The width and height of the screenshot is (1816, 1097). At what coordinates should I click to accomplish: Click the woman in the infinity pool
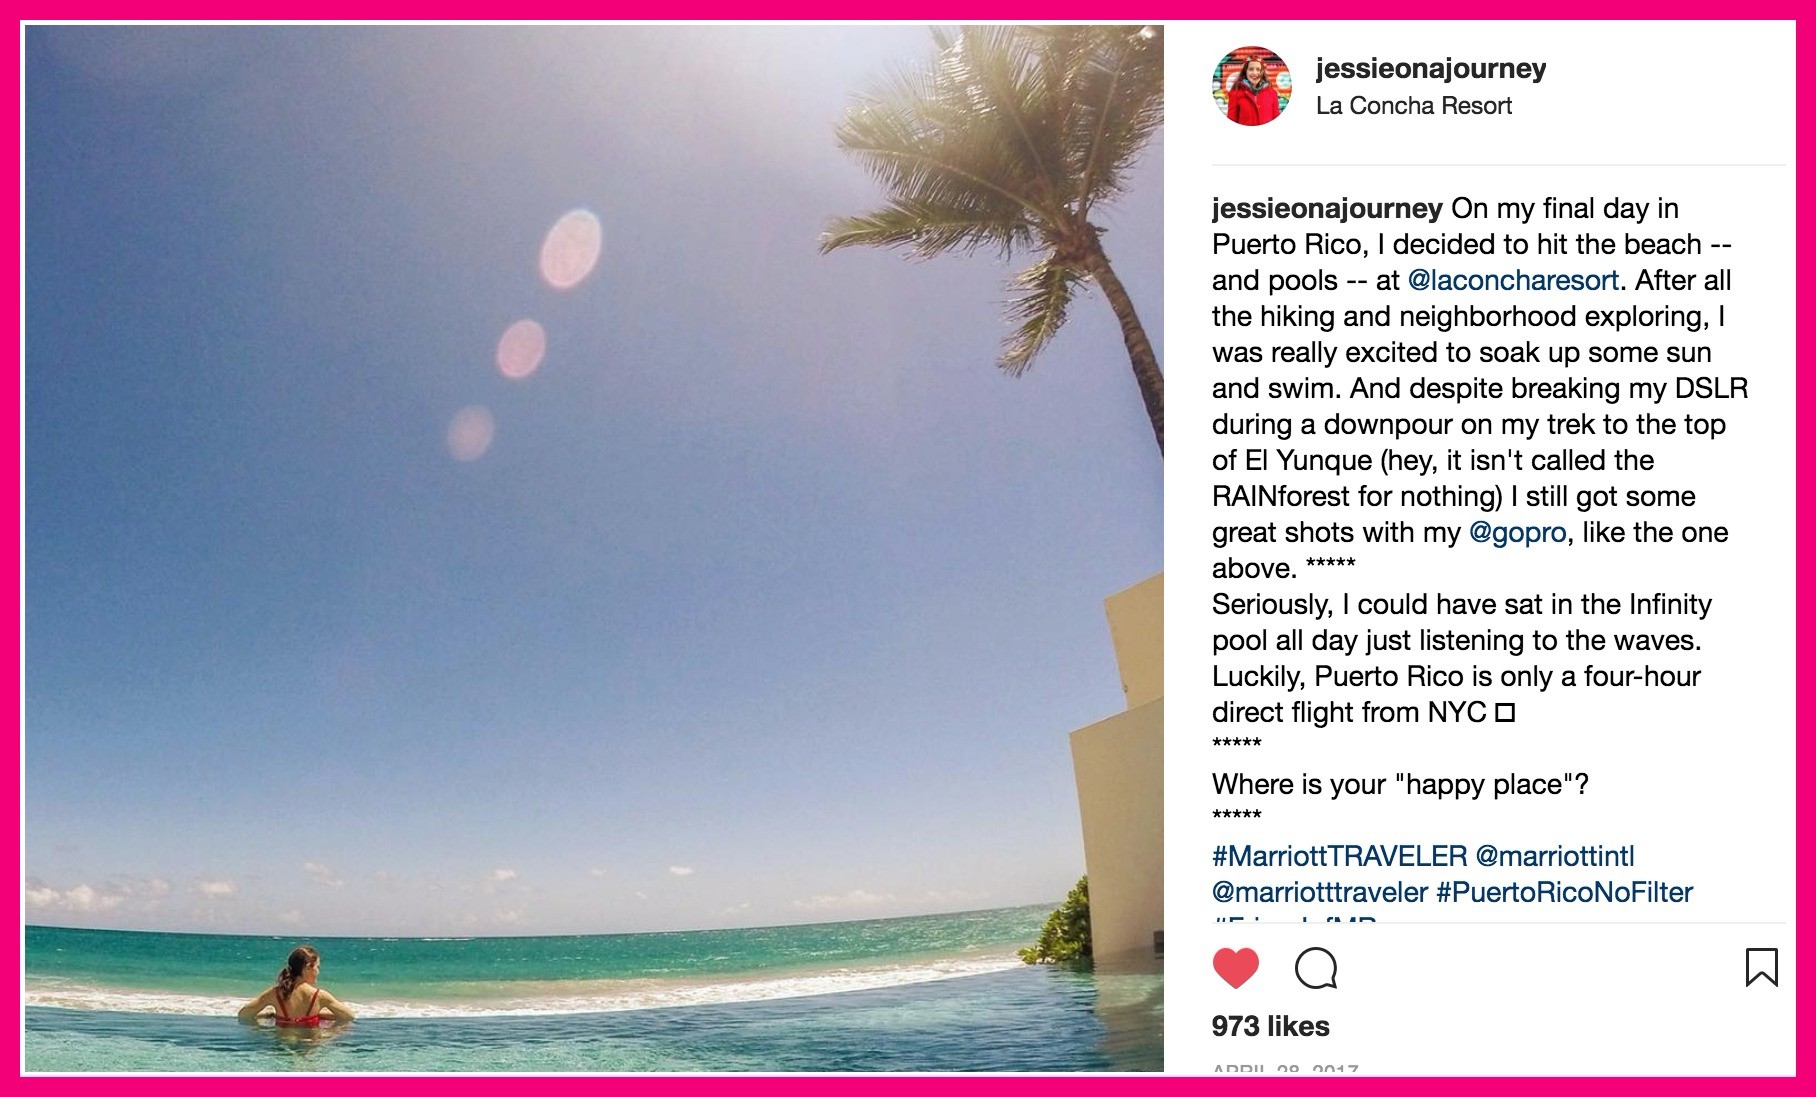[297, 990]
